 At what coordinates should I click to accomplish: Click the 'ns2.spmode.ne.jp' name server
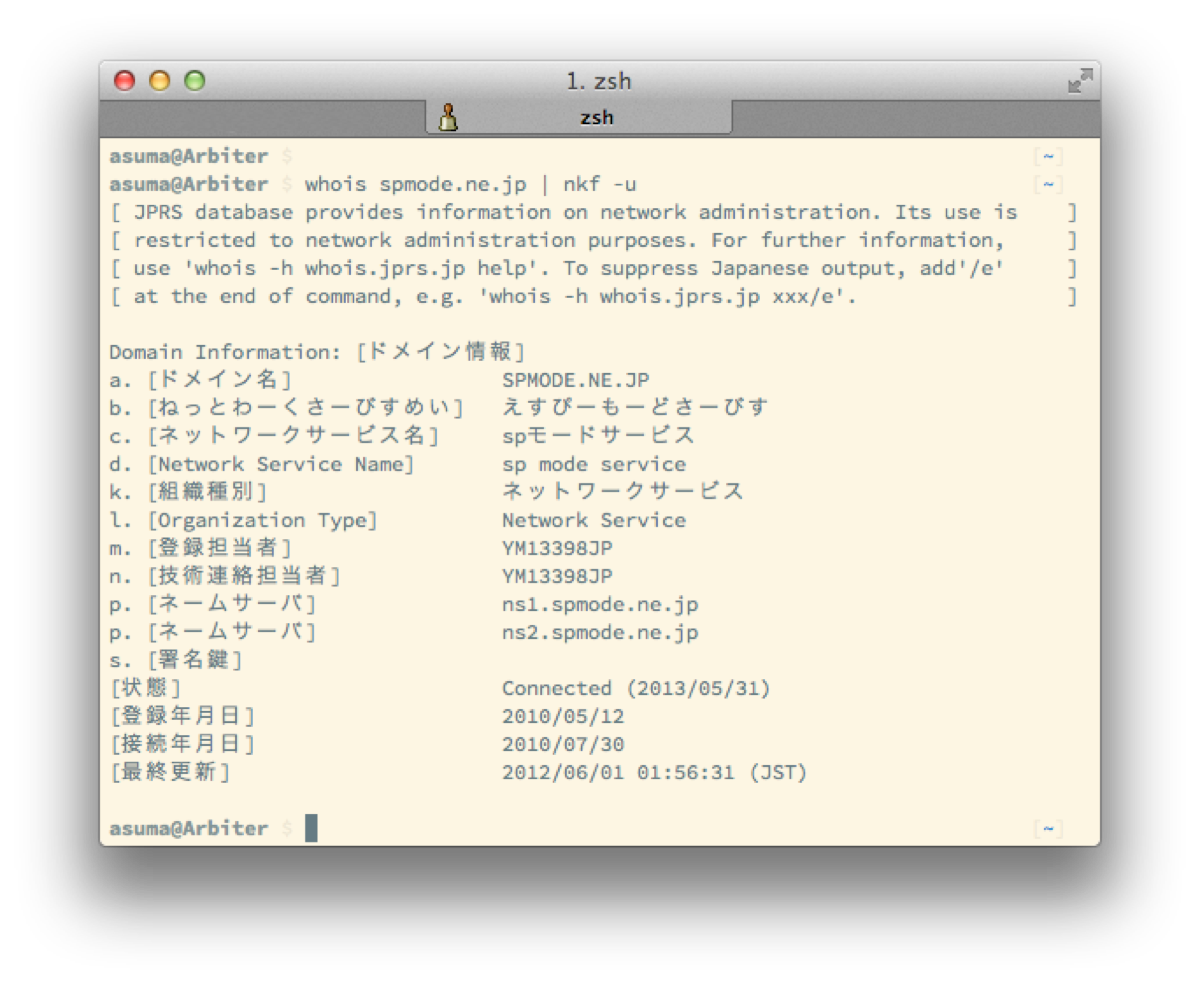(x=600, y=633)
